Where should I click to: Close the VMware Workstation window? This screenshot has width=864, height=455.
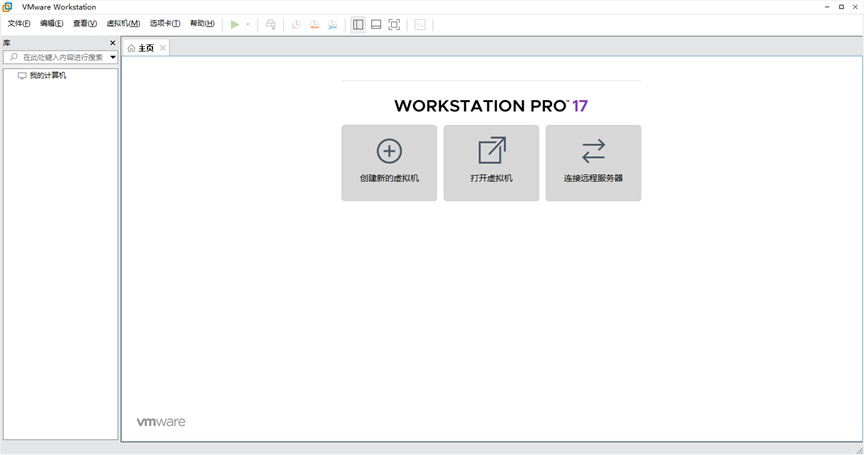[x=856, y=7]
